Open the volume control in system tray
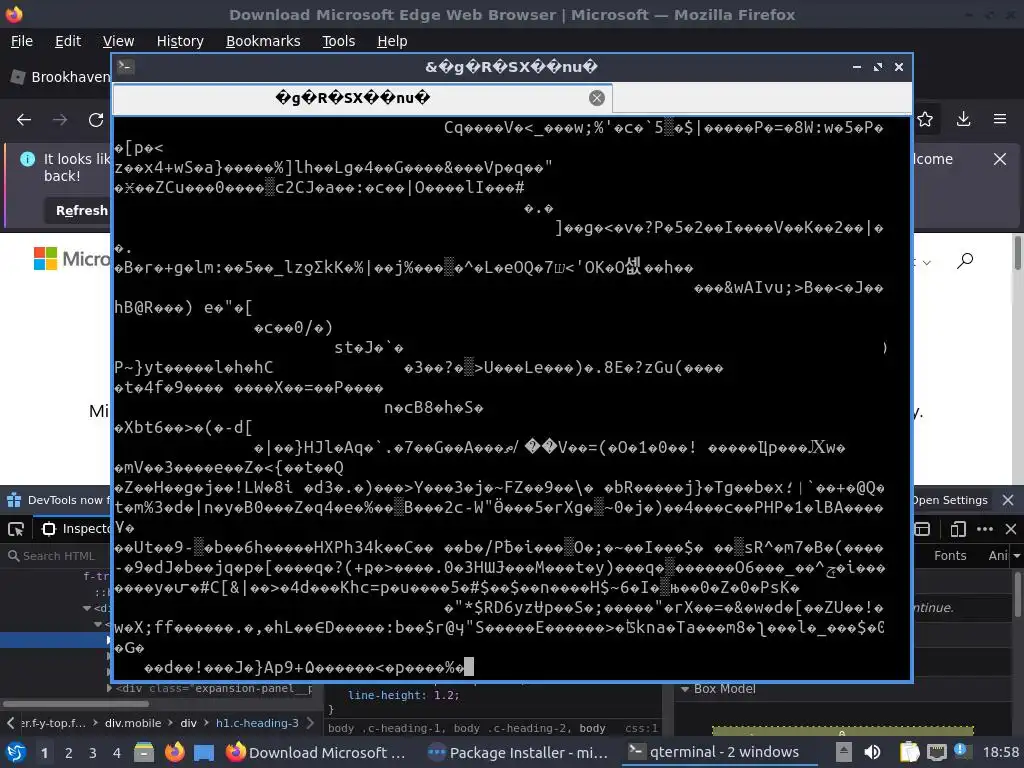The image size is (1024, 768). pyautogui.click(x=872, y=752)
